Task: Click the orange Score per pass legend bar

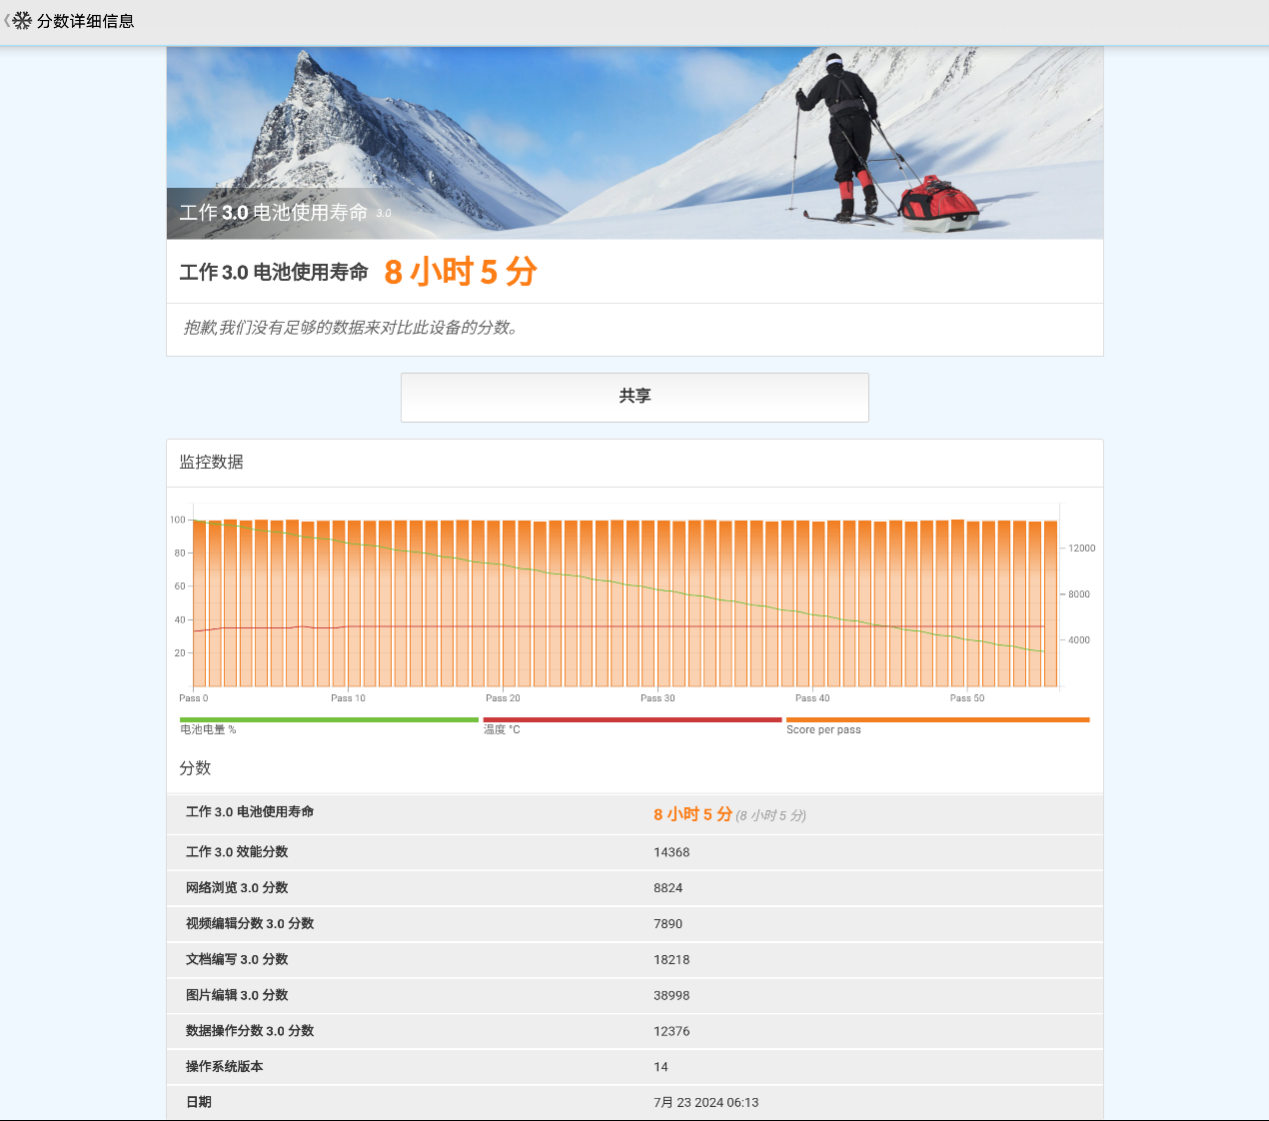Action: point(937,720)
